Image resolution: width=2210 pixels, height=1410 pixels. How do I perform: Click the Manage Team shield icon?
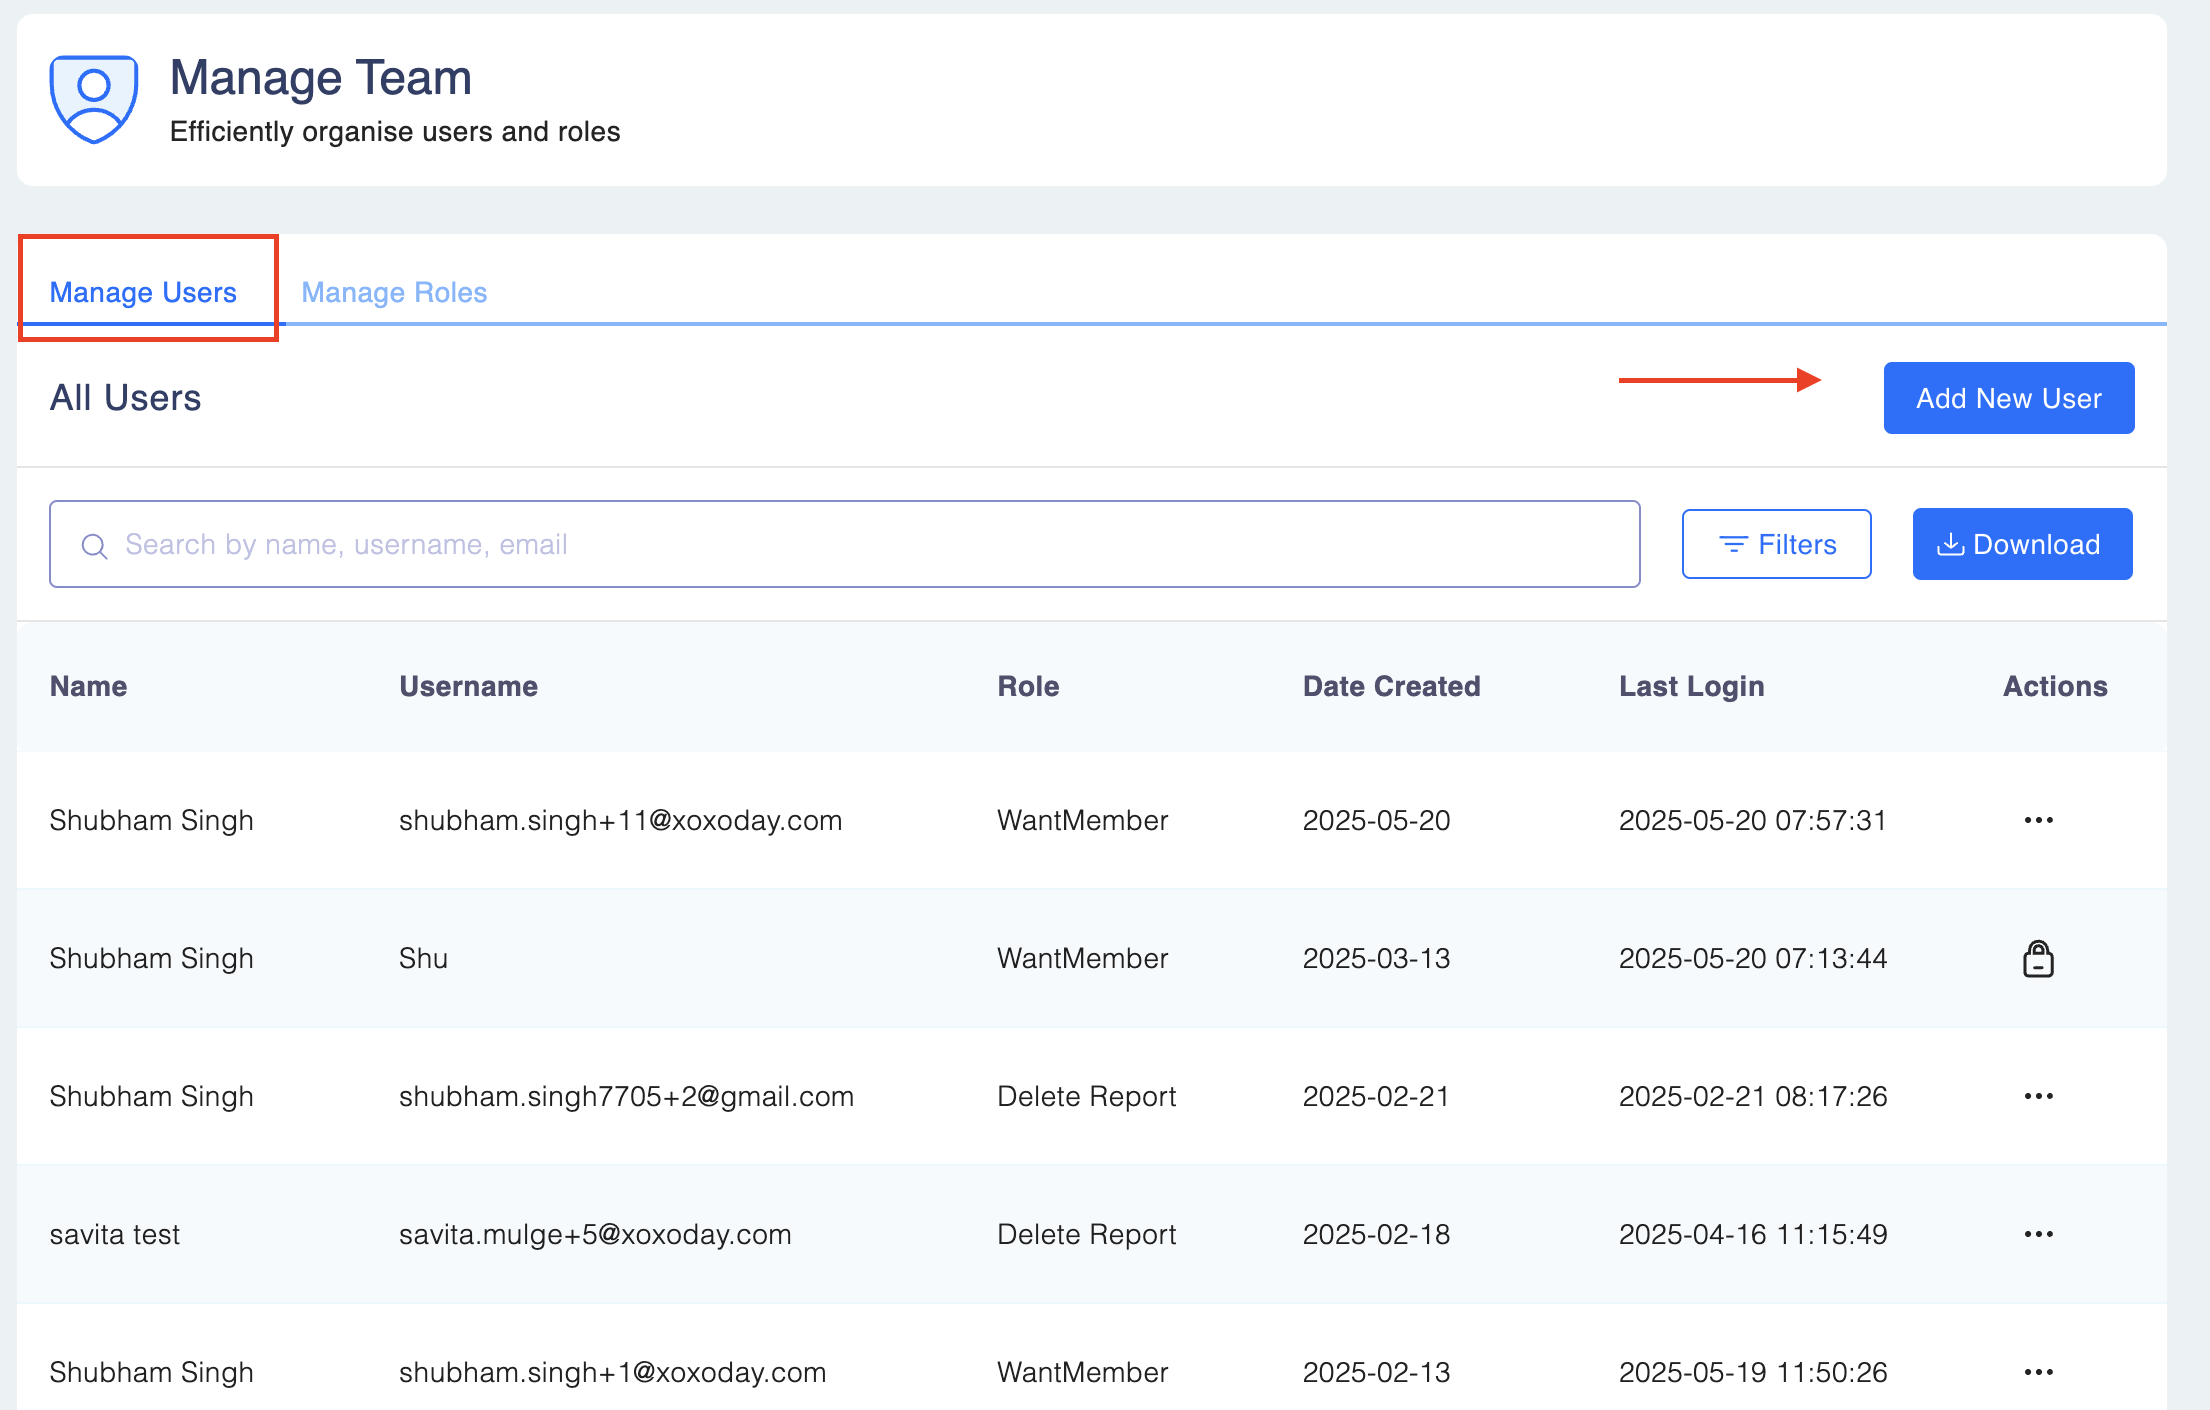click(x=94, y=99)
